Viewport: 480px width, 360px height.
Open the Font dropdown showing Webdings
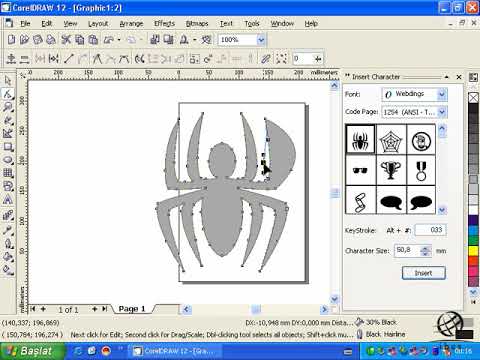click(414, 94)
